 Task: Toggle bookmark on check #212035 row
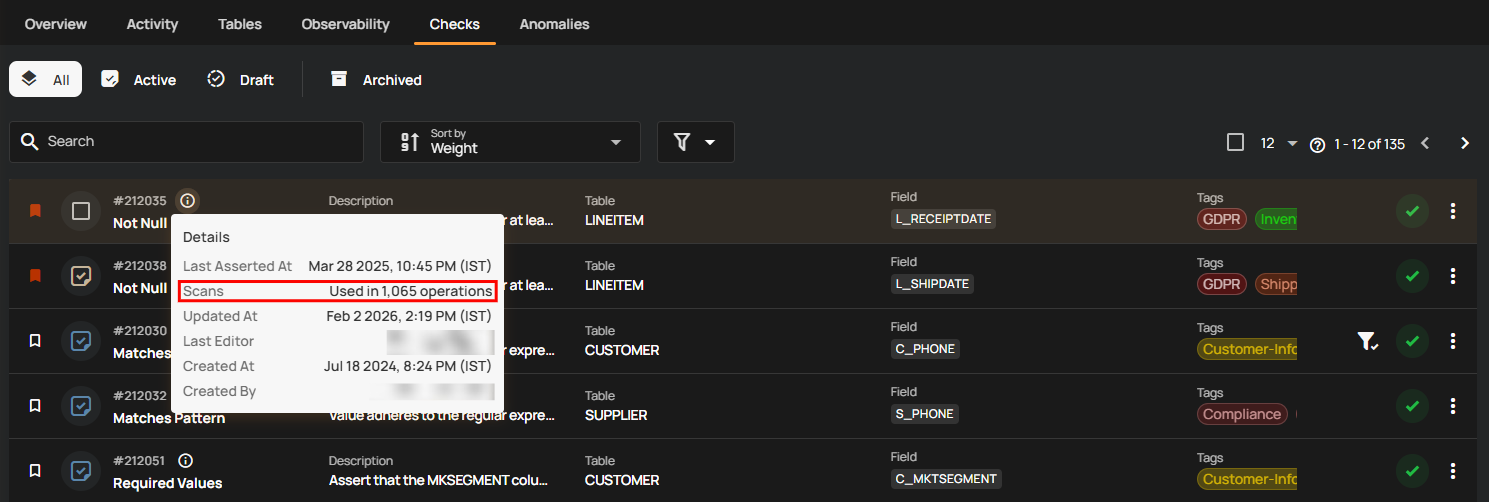pyautogui.click(x=35, y=211)
